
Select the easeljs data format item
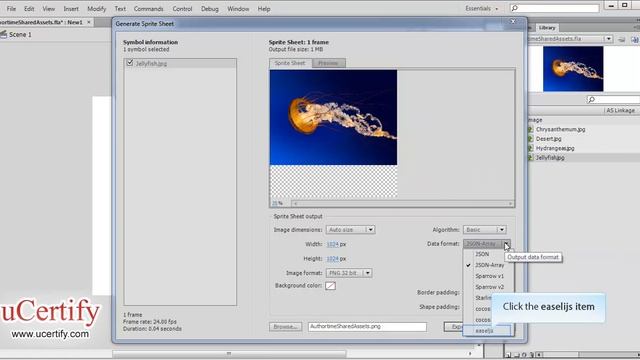[487, 331]
